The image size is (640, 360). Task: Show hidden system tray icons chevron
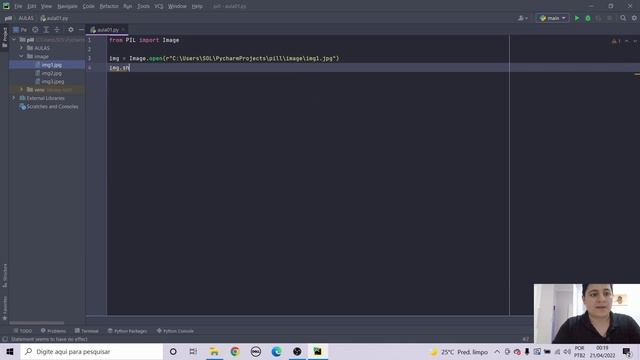(497, 352)
